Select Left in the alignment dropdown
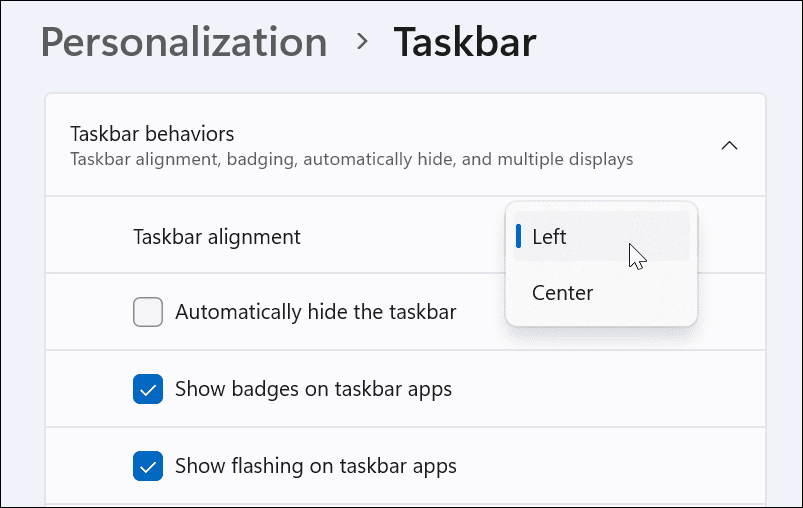Screen dimensions: 803x508 (x=549, y=237)
